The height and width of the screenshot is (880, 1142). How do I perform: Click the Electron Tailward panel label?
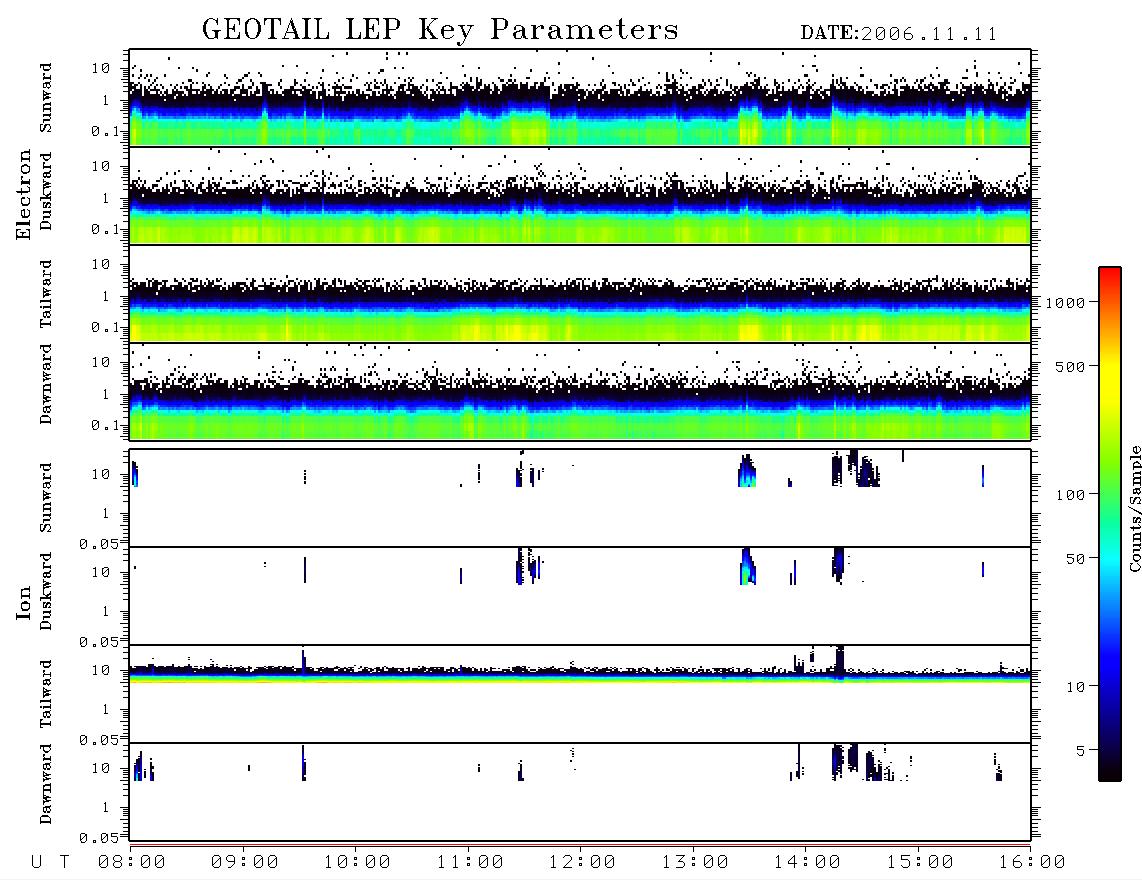point(46,294)
